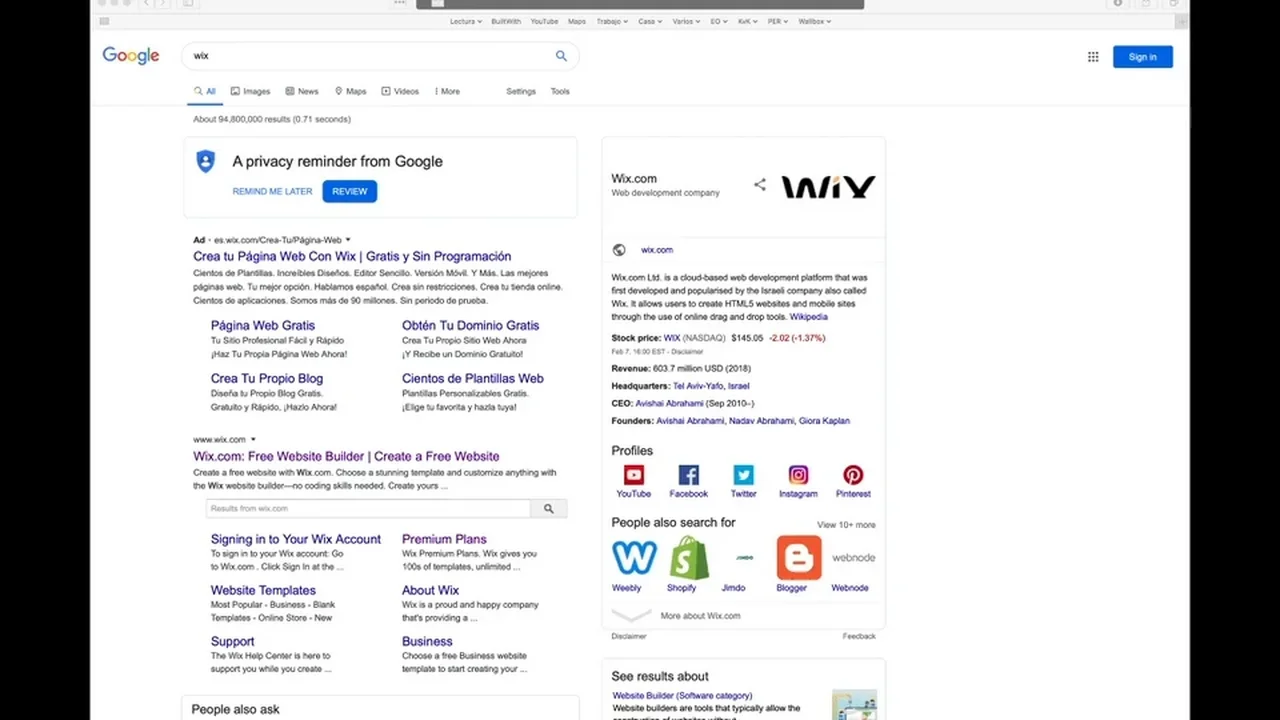Click the REVIEW privacy button
1280x720 pixels.
350,191
